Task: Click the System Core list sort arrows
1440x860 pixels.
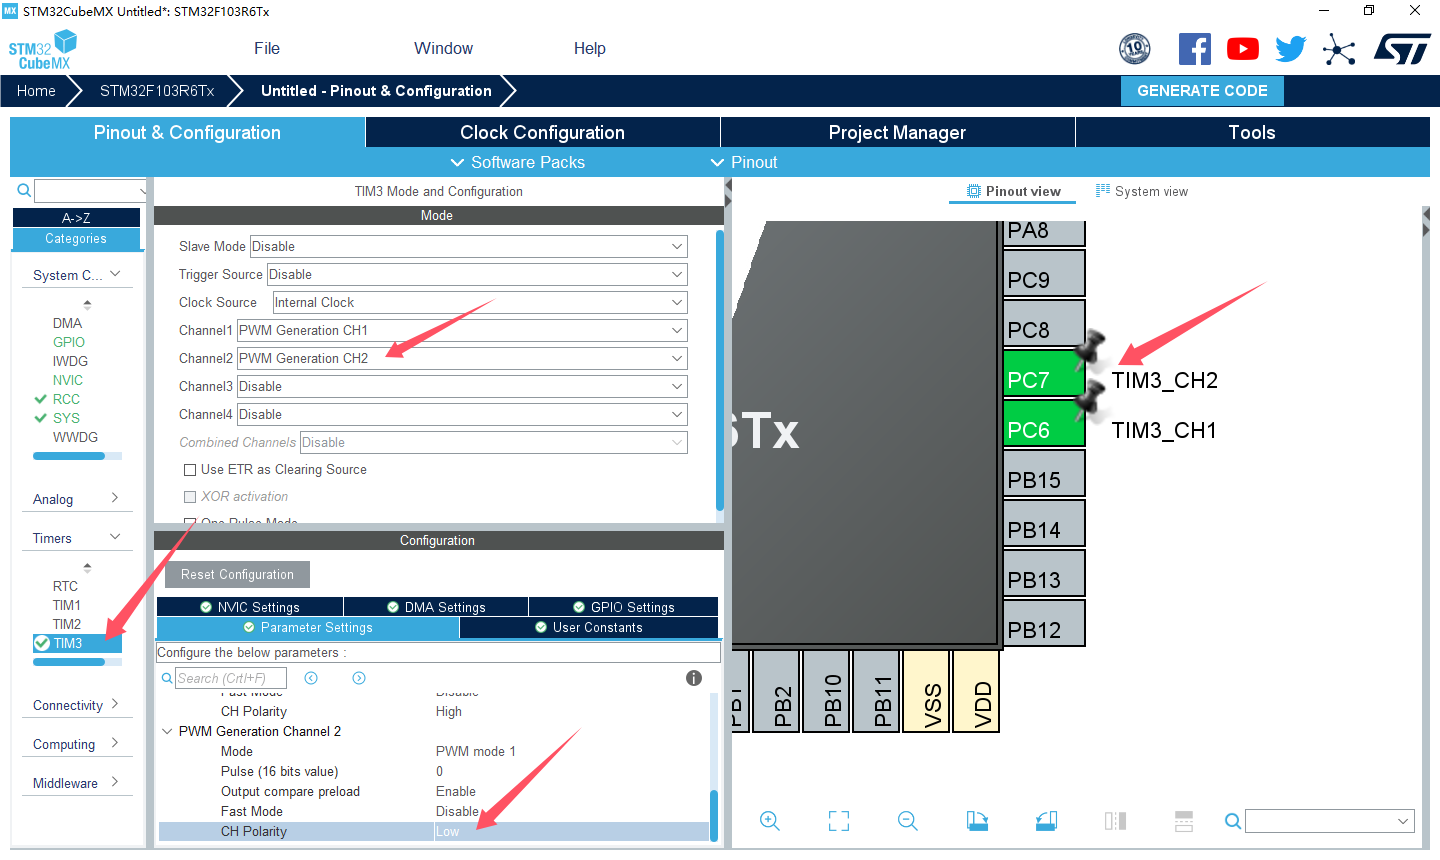Action: point(87,304)
